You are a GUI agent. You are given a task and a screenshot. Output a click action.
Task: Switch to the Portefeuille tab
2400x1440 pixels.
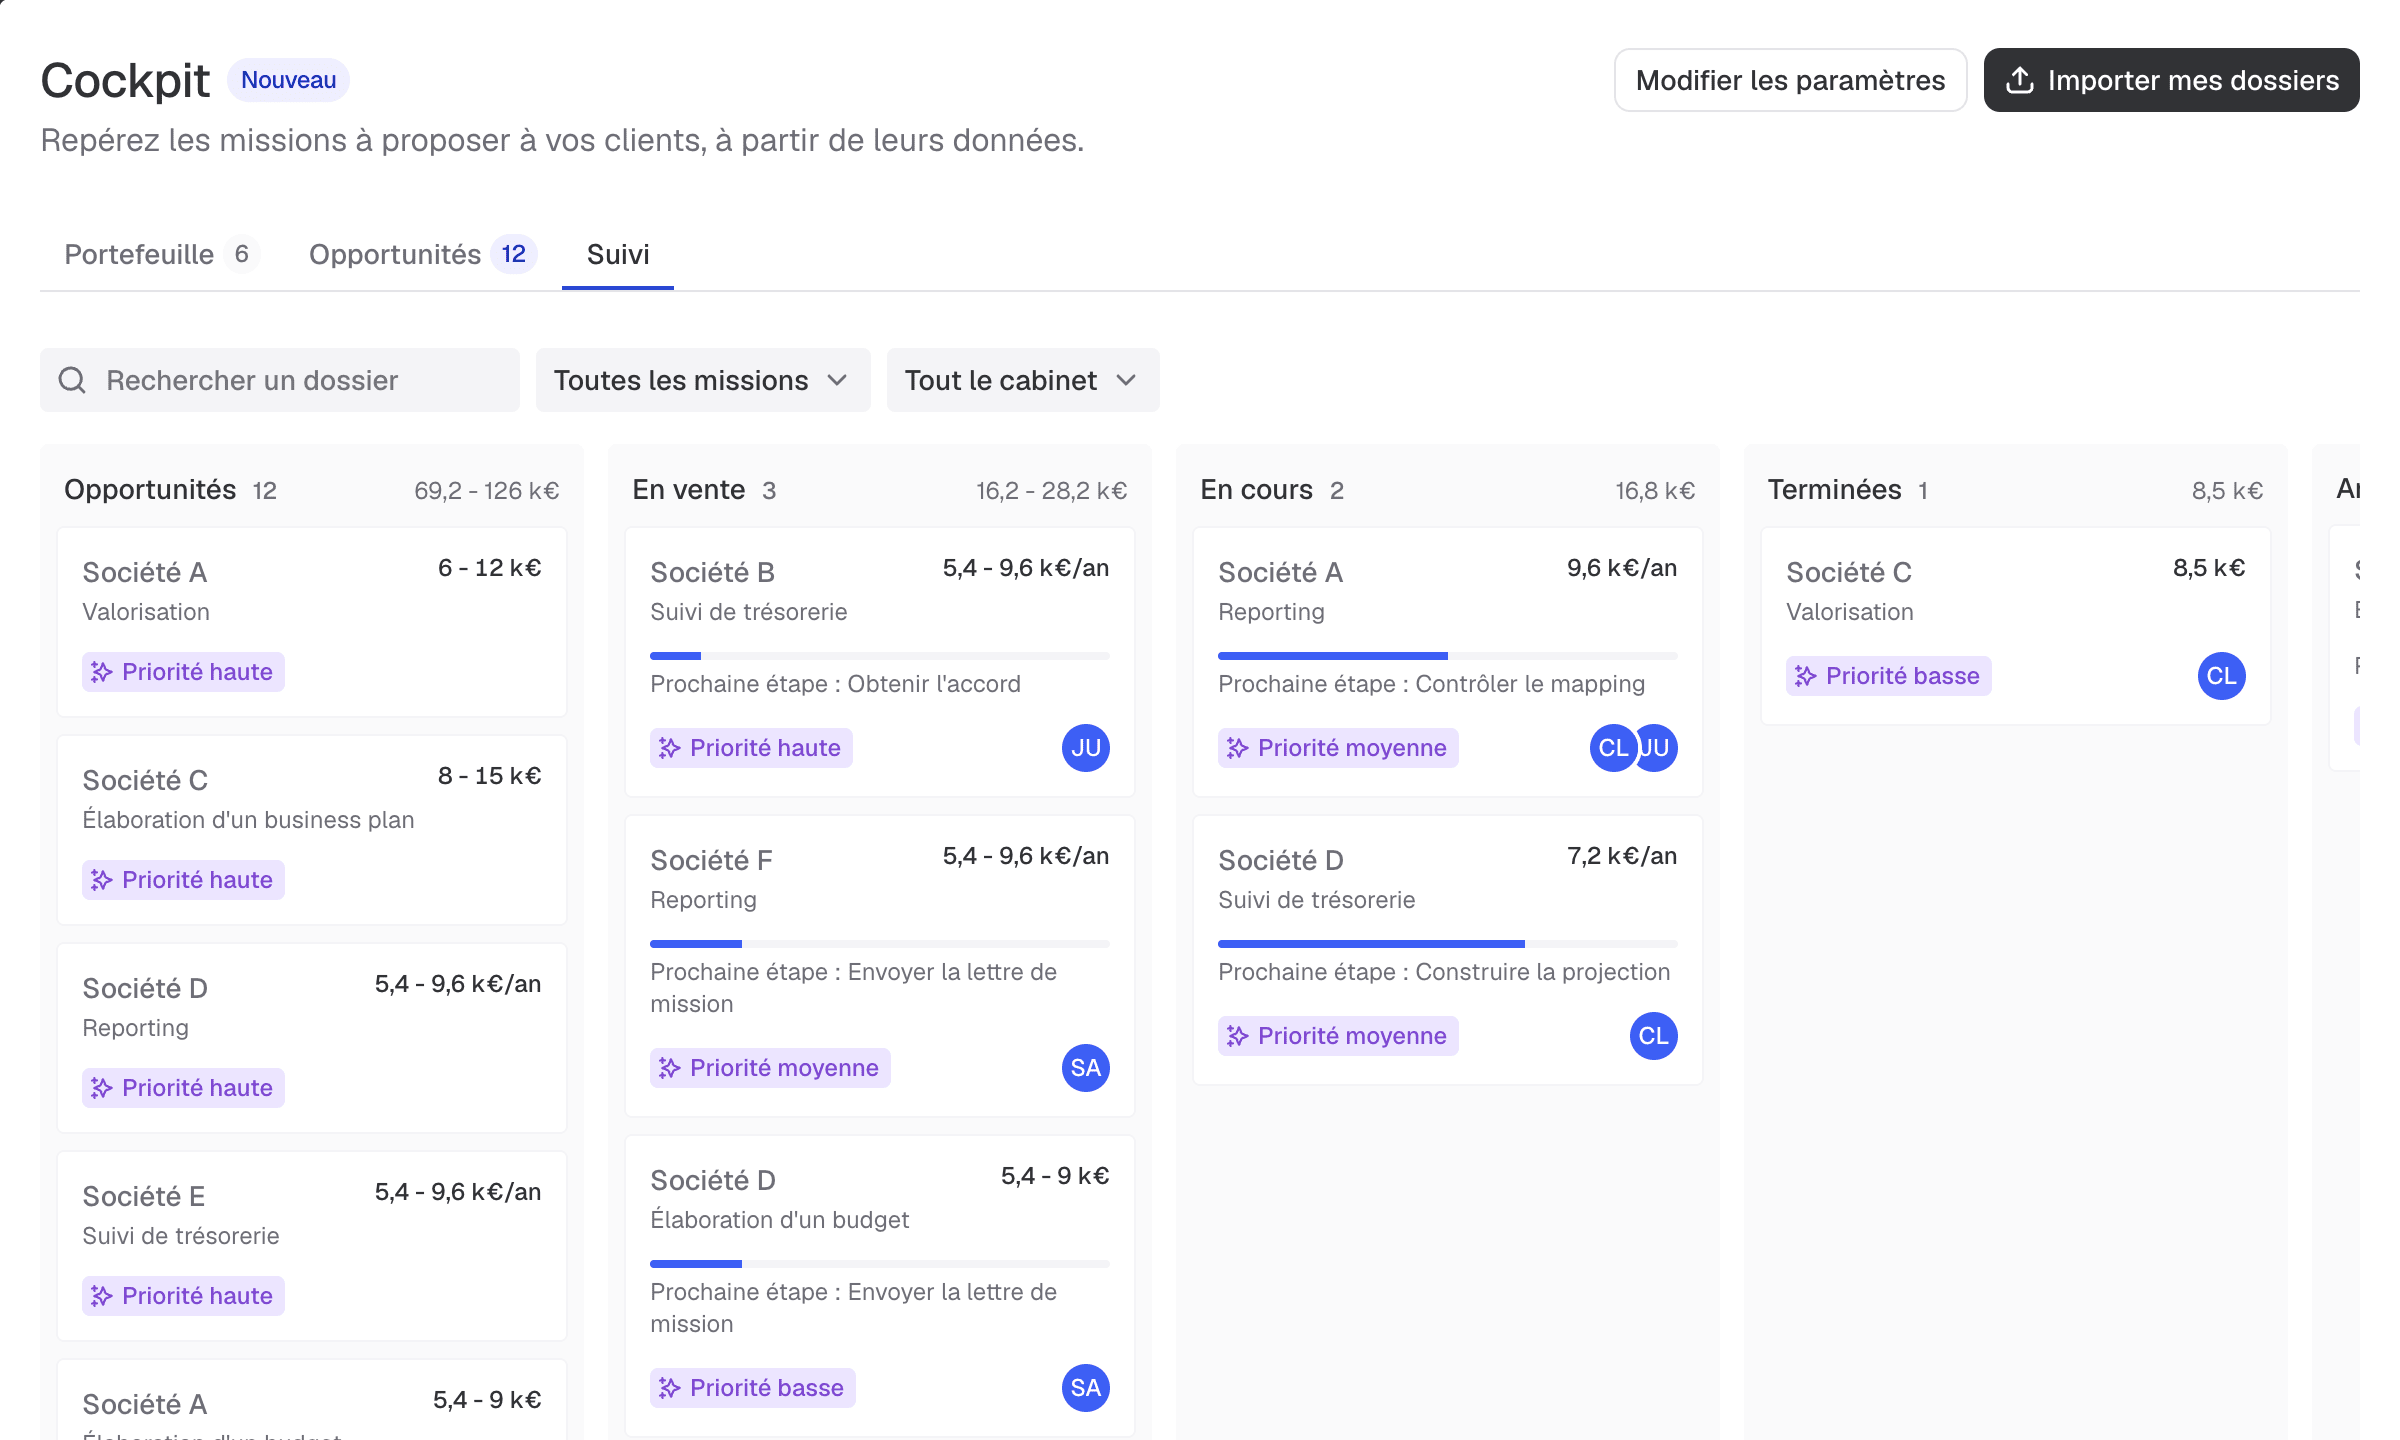(x=162, y=254)
